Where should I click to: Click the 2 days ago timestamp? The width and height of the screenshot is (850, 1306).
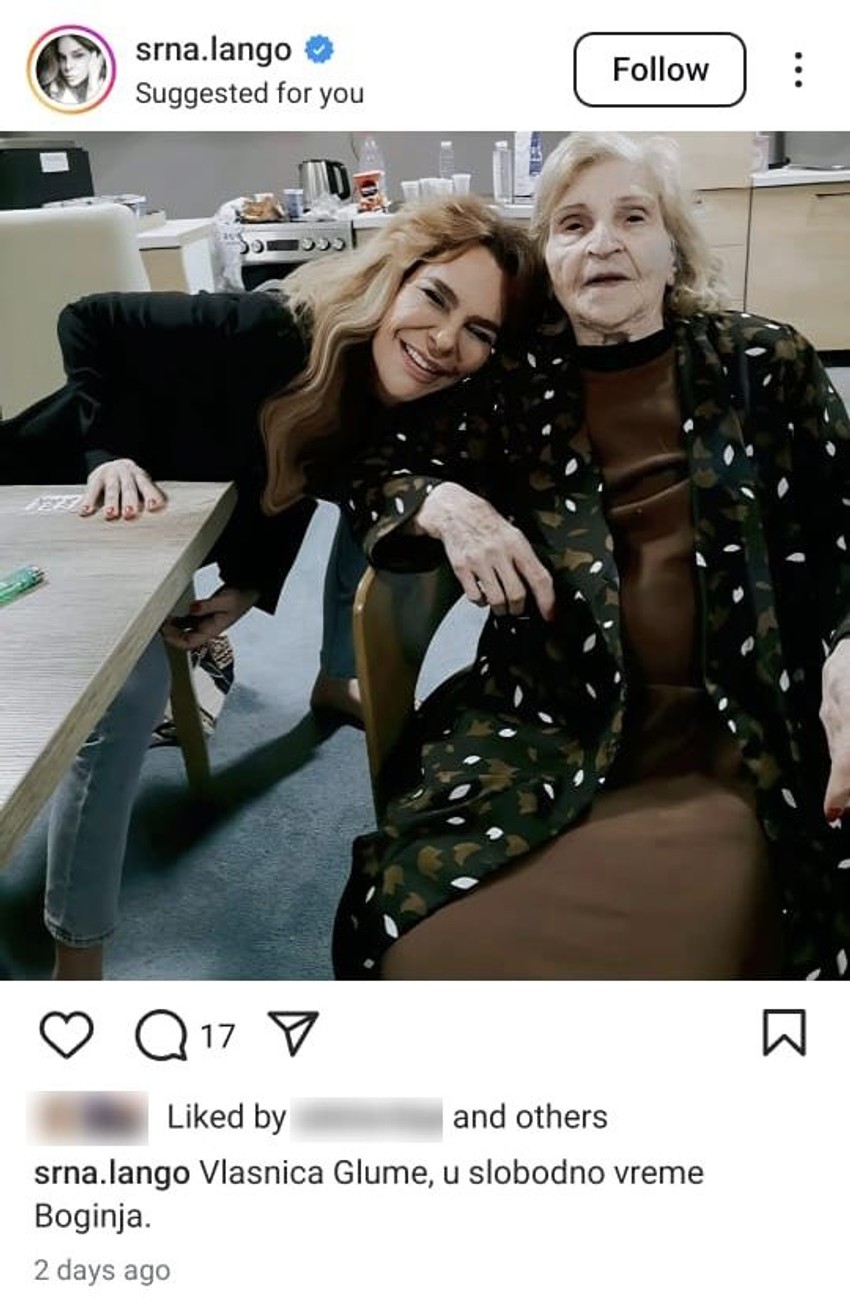pos(102,1271)
